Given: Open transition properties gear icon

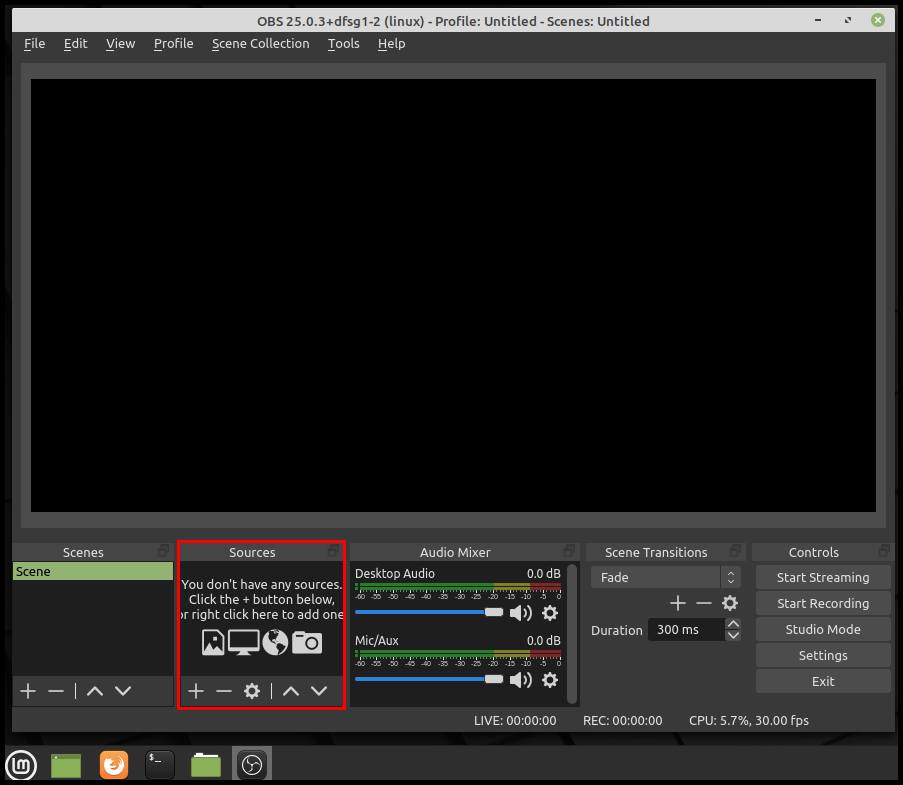Looking at the screenshot, I should [730, 603].
